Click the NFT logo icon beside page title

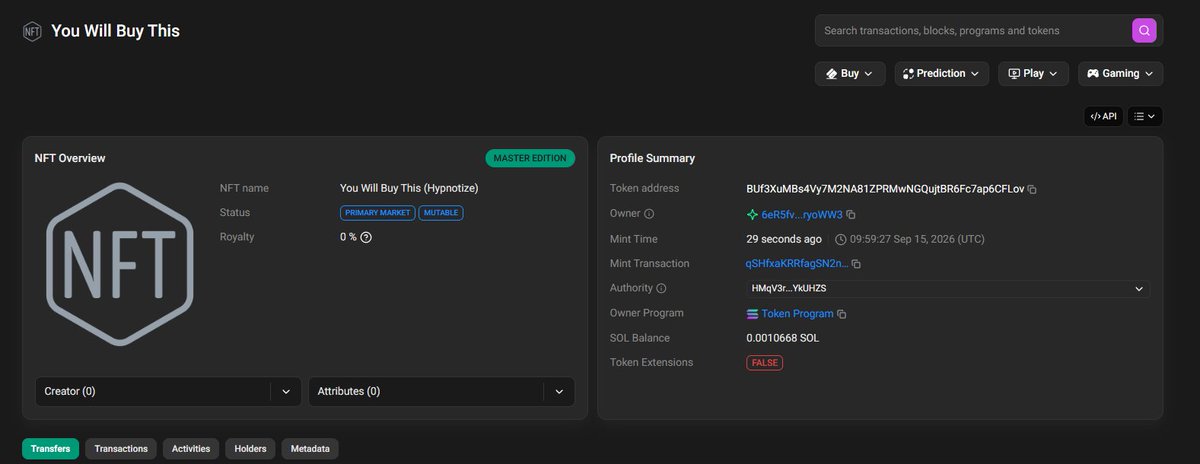tap(32, 31)
